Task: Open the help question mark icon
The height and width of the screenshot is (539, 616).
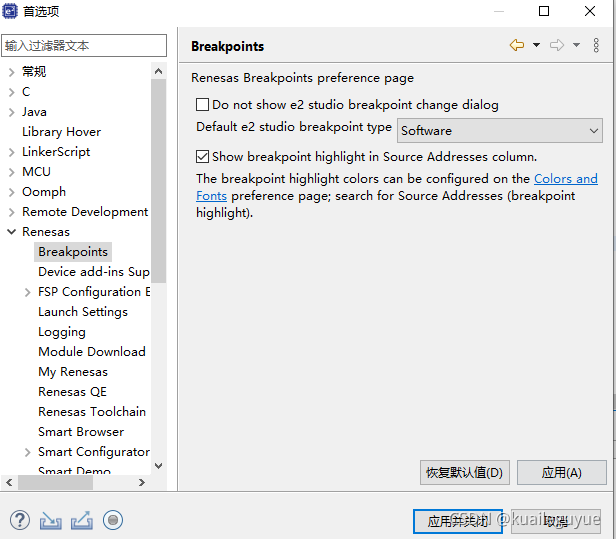Action: pos(20,520)
